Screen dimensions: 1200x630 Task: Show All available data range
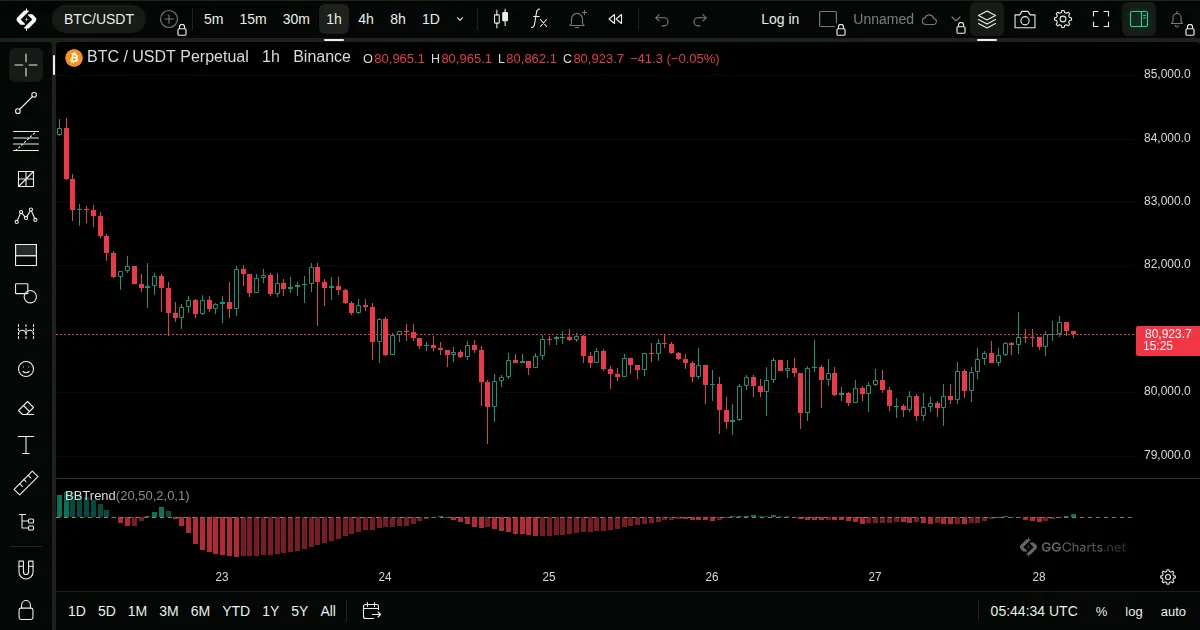pos(328,611)
